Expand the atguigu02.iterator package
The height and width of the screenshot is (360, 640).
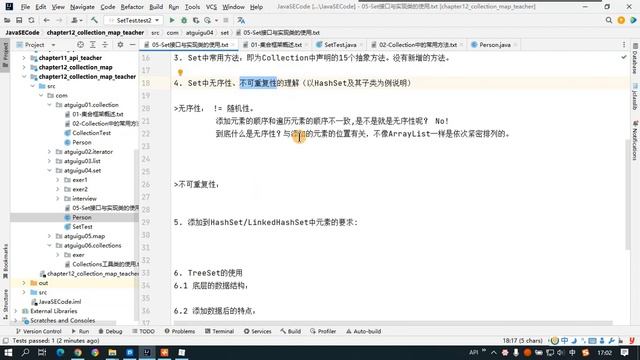49,152
